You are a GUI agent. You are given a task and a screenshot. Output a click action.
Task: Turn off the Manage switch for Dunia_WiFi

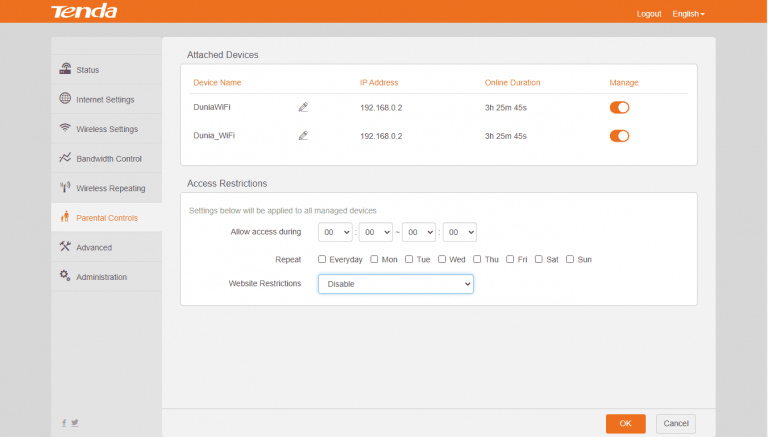(619, 136)
